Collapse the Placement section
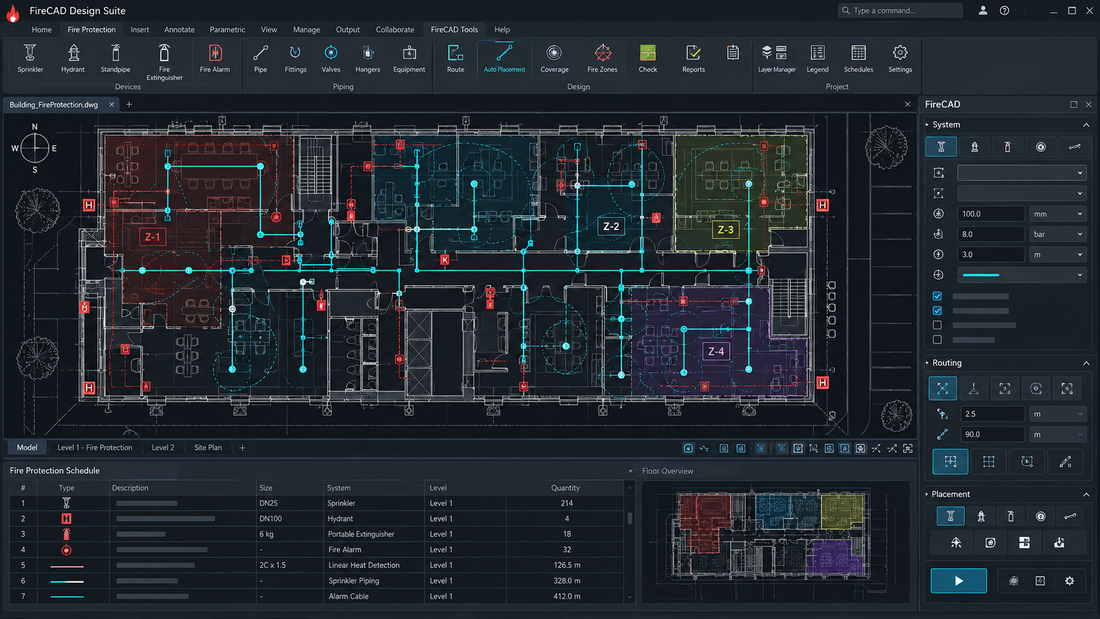 [1086, 495]
